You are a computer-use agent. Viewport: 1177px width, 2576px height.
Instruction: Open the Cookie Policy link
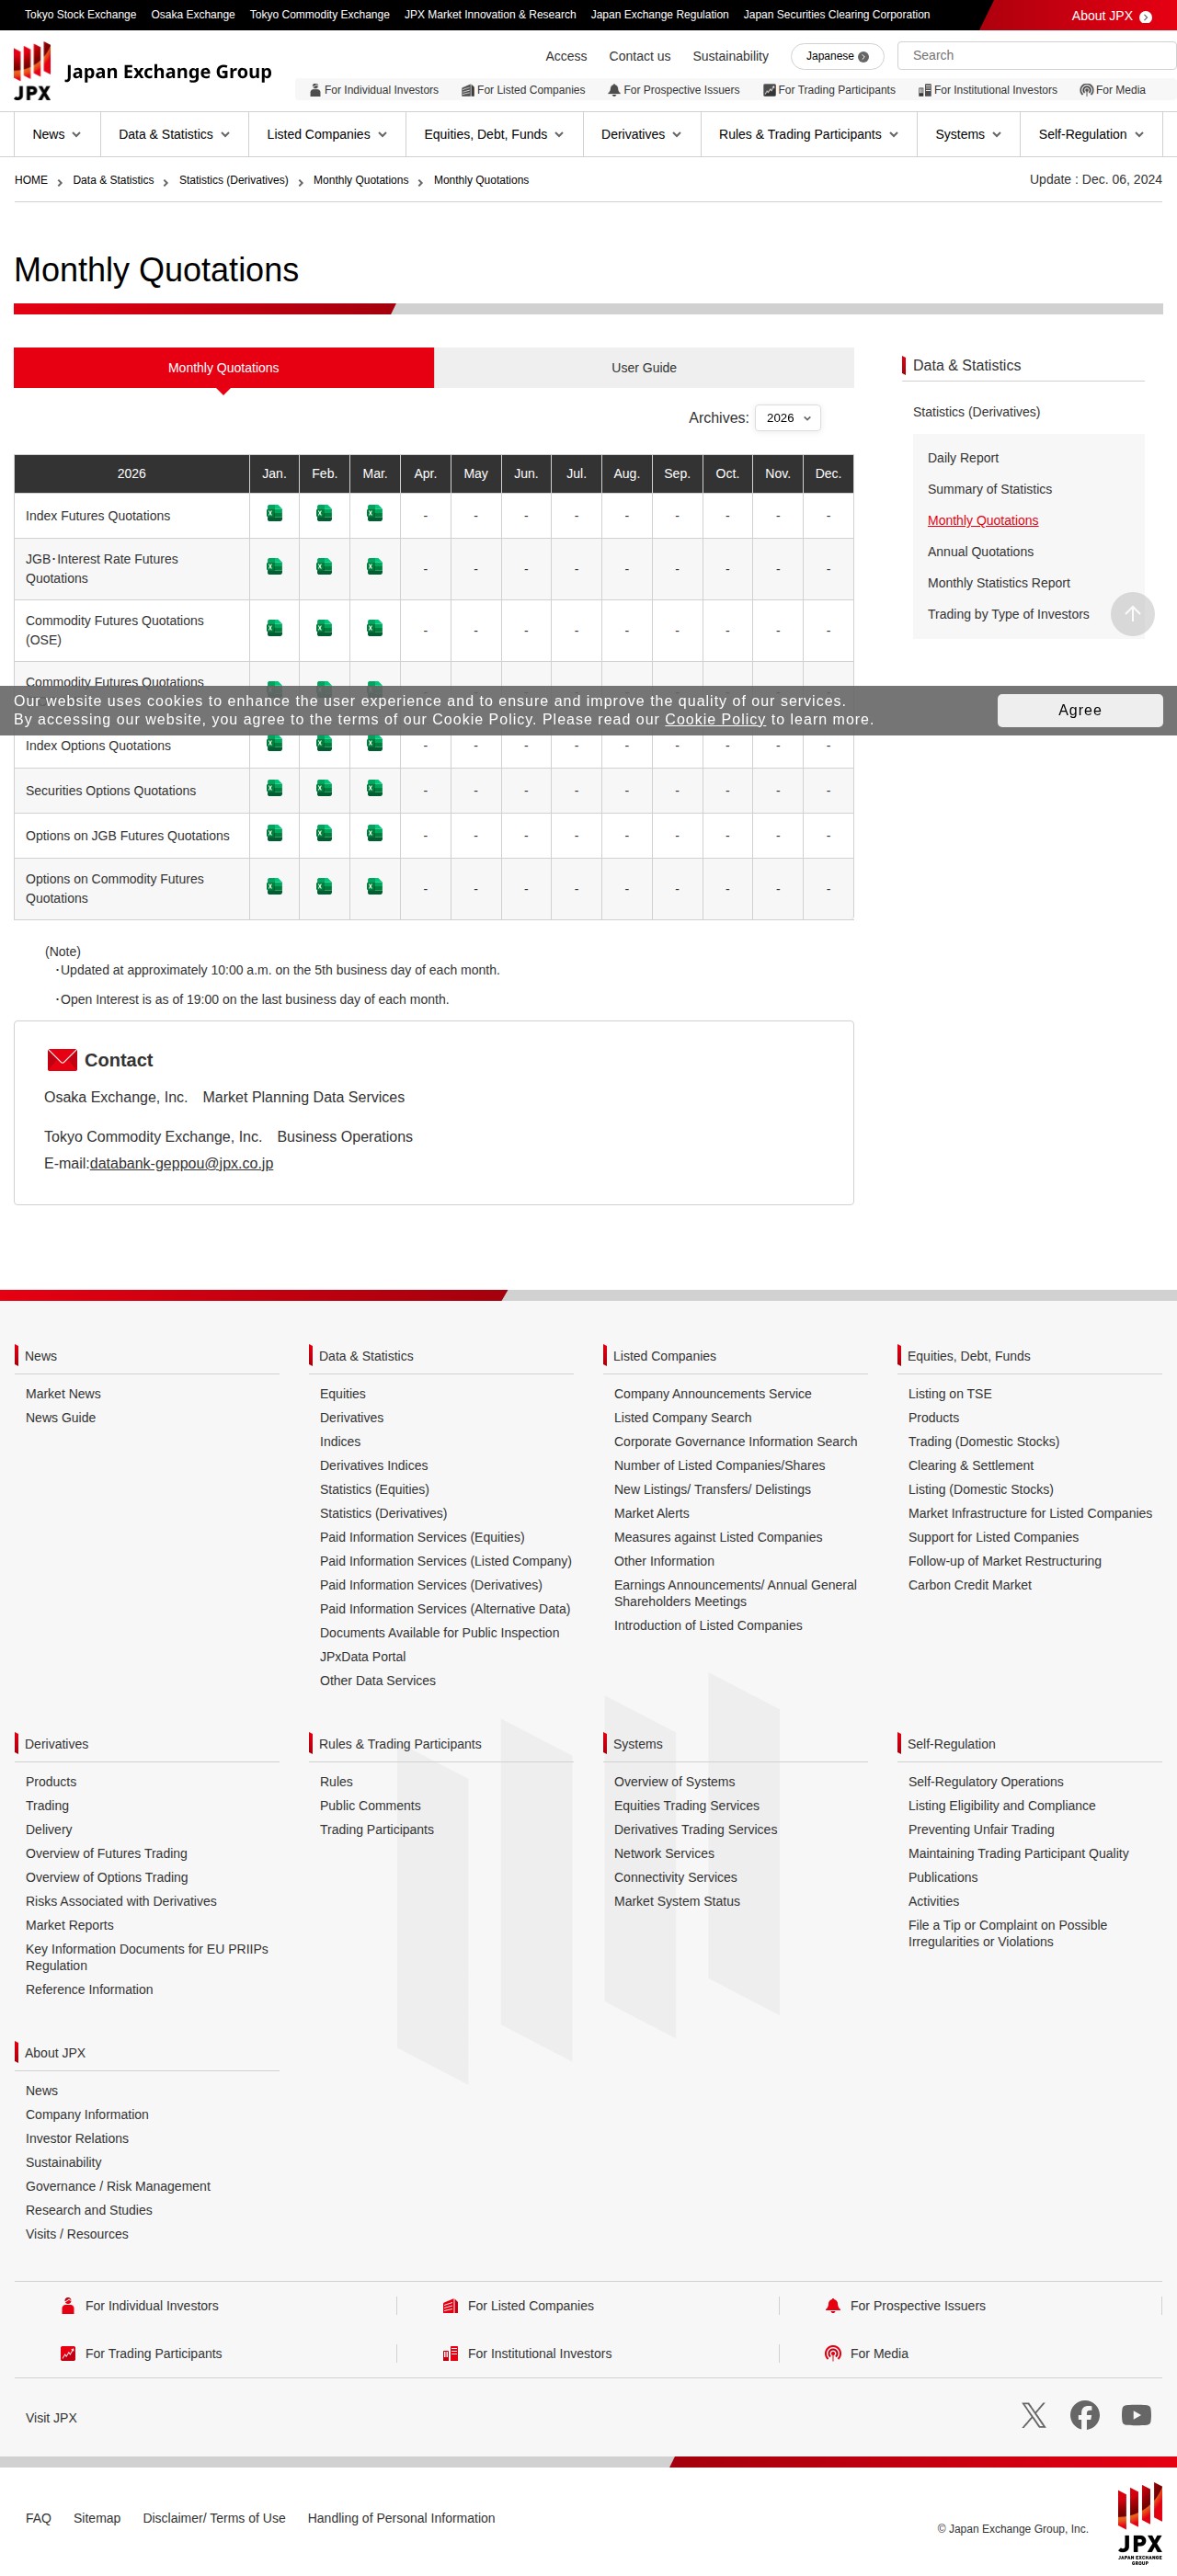click(715, 719)
